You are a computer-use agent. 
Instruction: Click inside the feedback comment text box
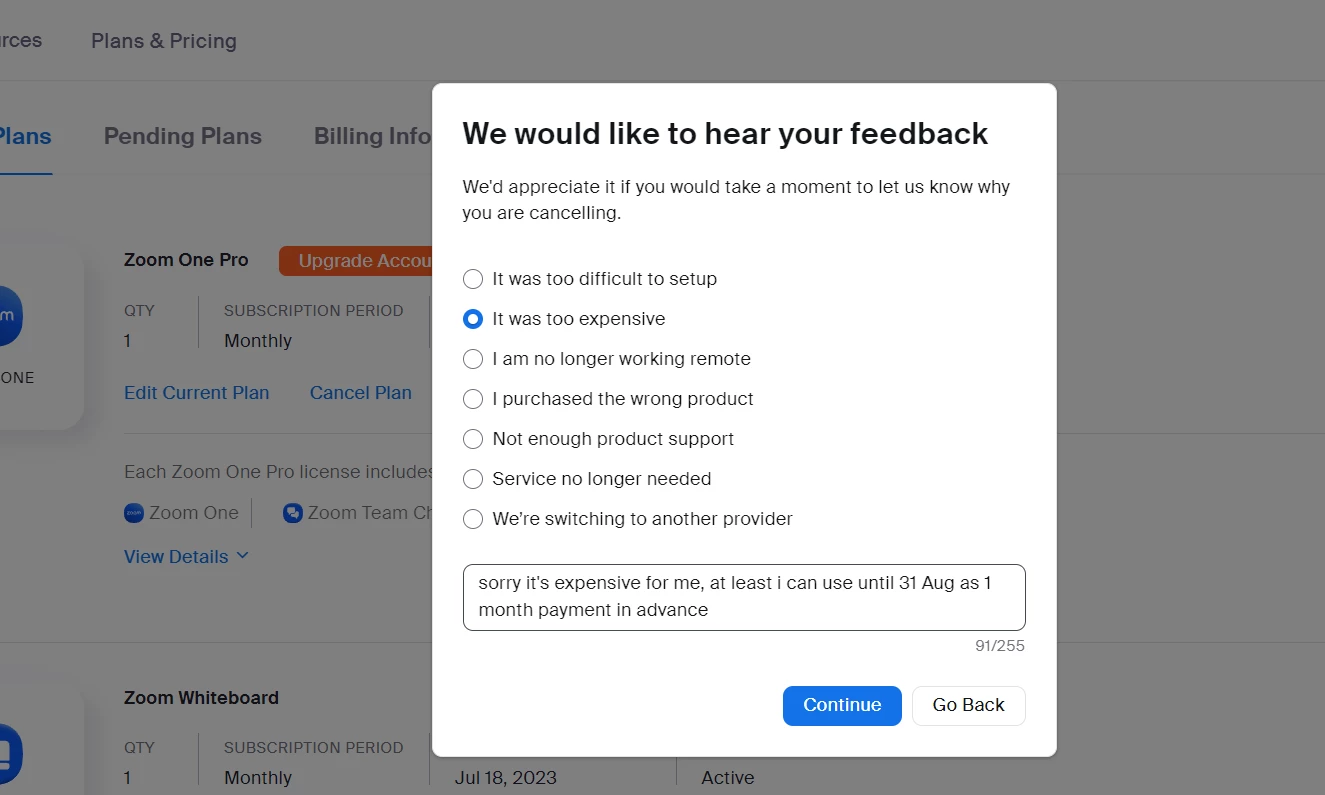[744, 597]
